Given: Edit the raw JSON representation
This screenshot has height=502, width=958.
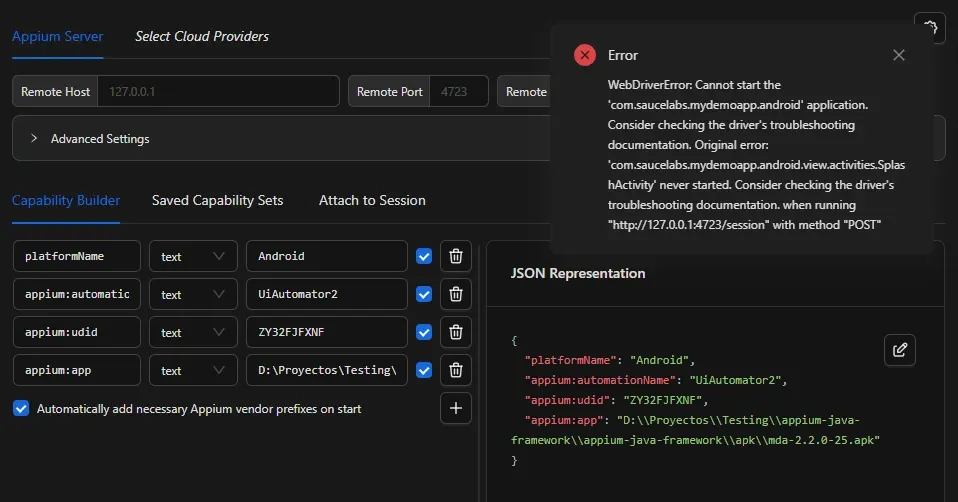Looking at the screenshot, I should click(x=899, y=350).
